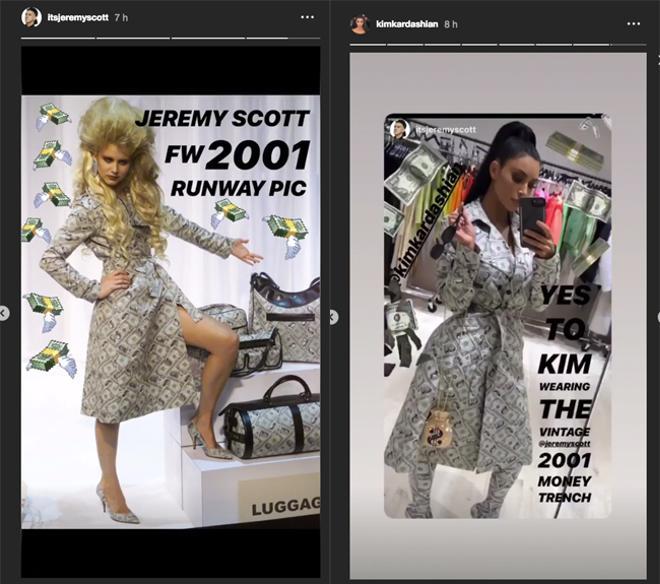
Task: Tap the runway photo in itsjeremyscott story
Action: coord(170,312)
